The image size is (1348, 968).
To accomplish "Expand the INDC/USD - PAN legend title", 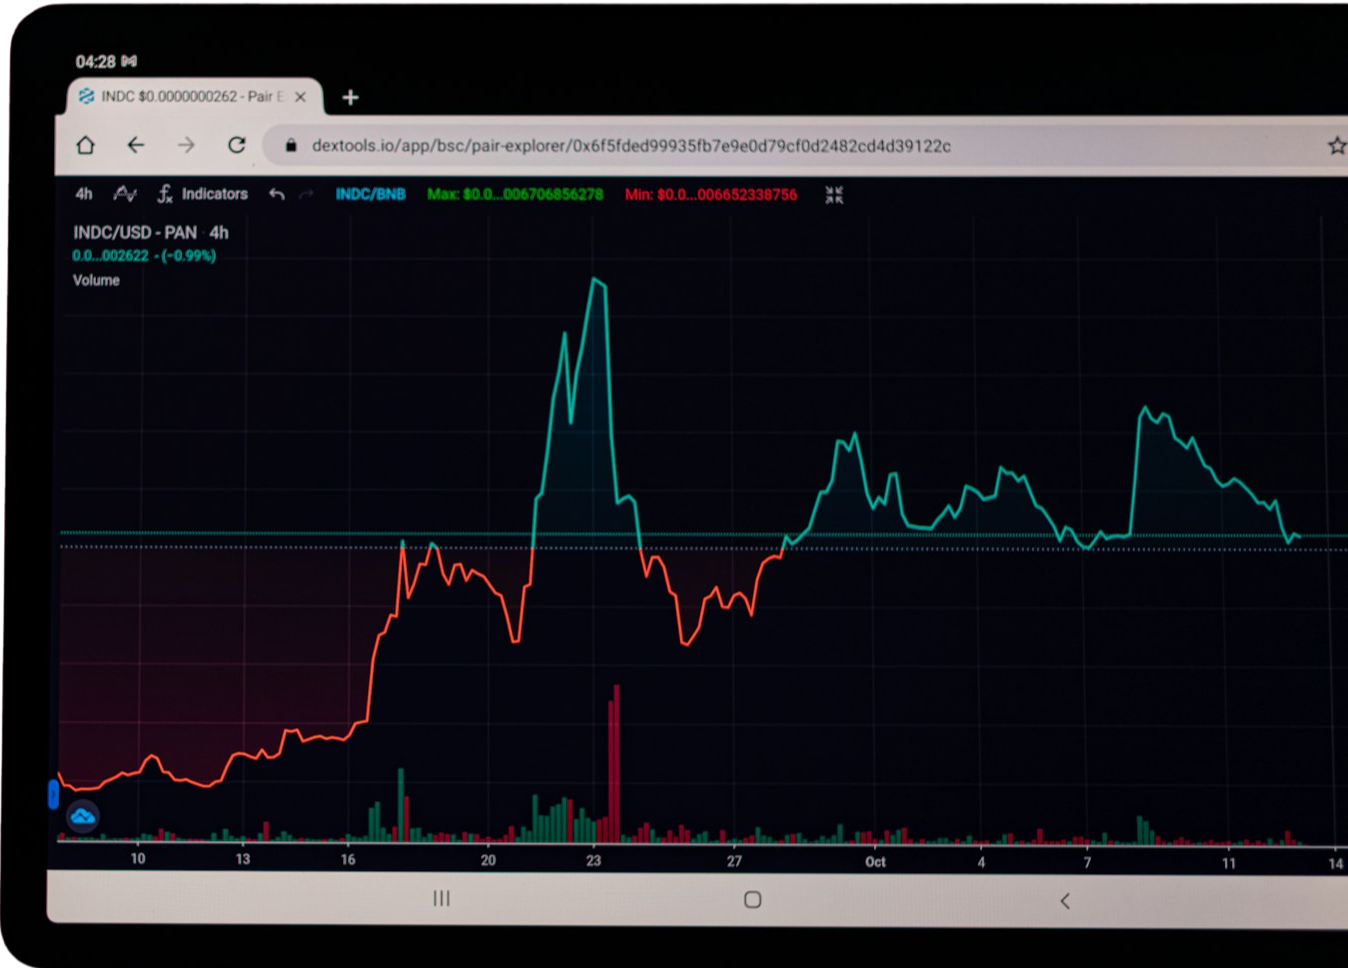I will point(150,232).
